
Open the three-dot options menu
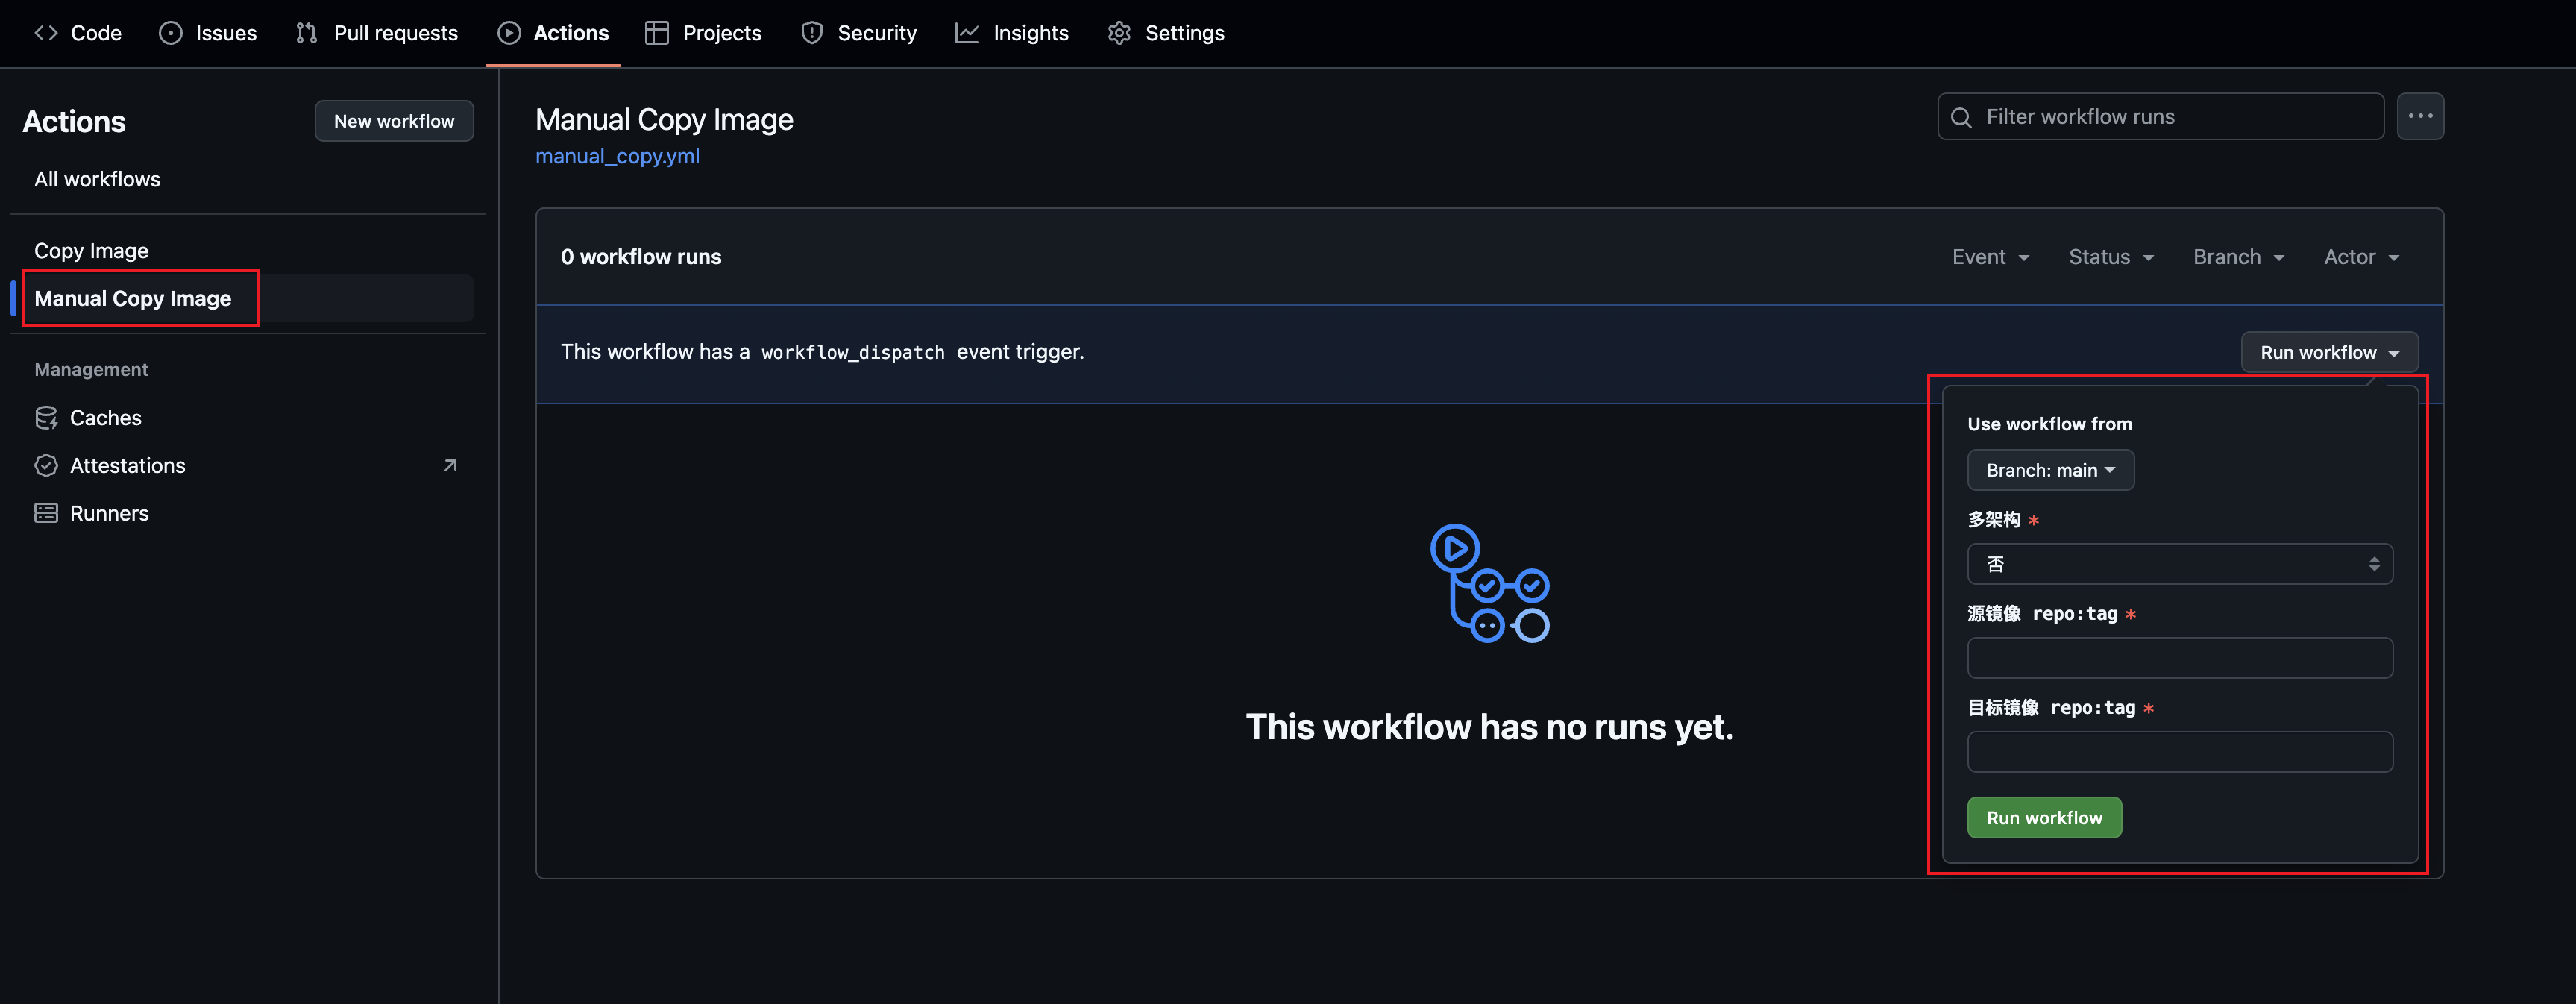pyautogui.click(x=2420, y=117)
